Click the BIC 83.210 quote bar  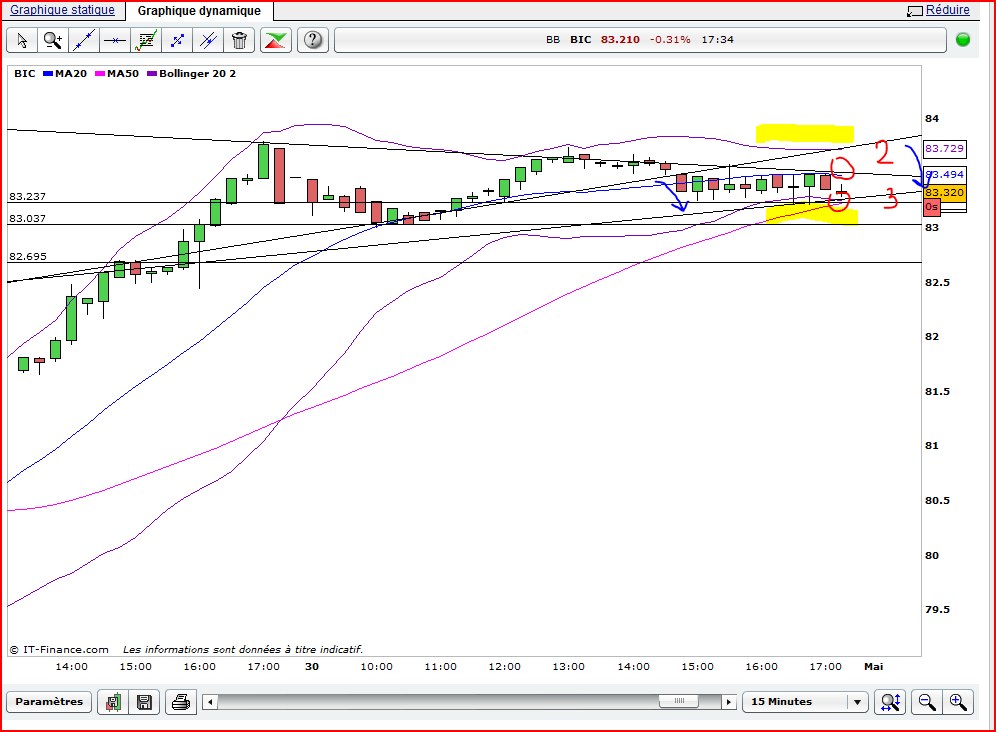(640, 40)
